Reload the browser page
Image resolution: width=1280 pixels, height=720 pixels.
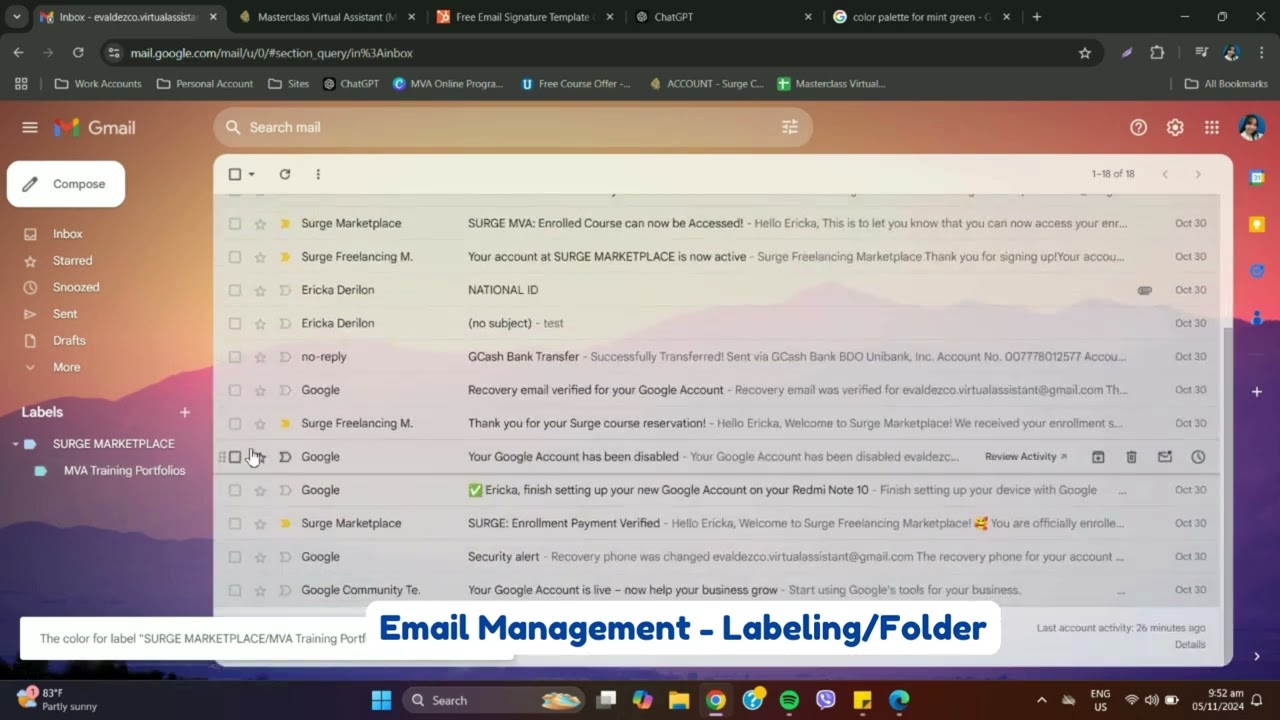pos(78,53)
